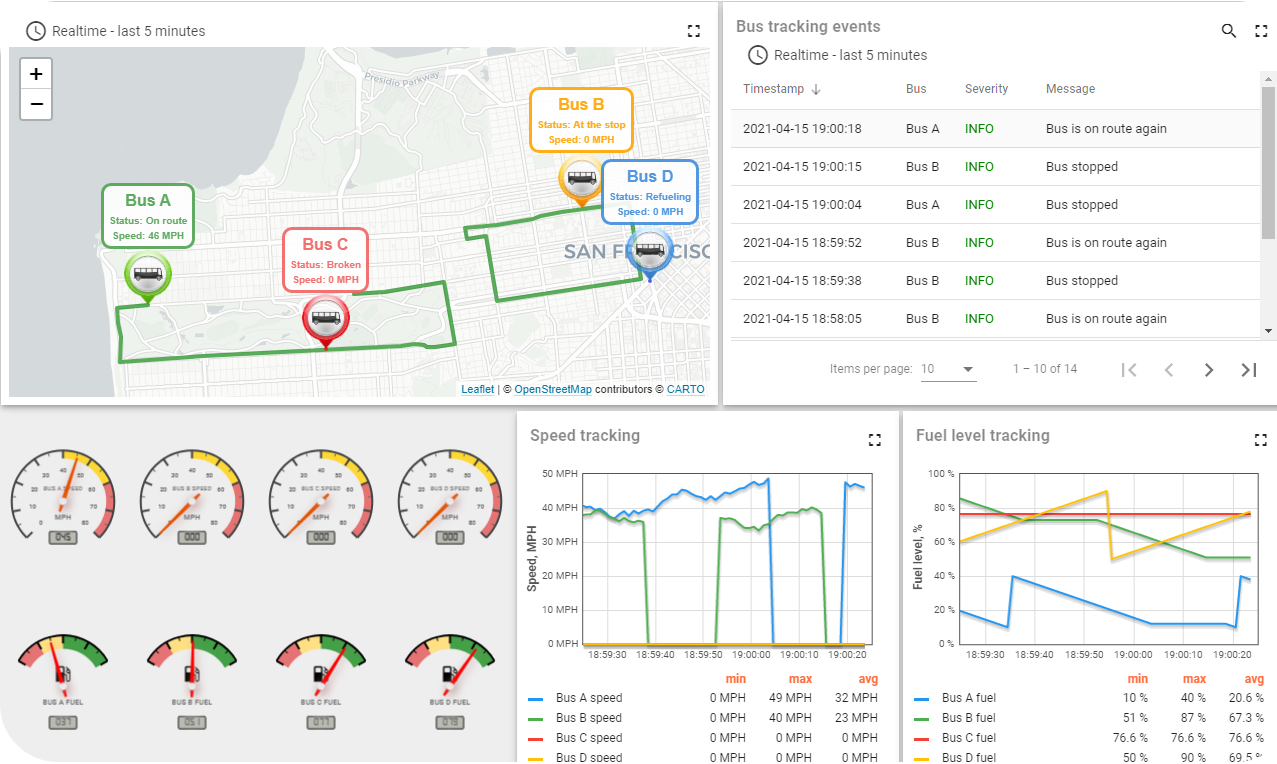Click the Bus D fuel gauge

coord(450,679)
